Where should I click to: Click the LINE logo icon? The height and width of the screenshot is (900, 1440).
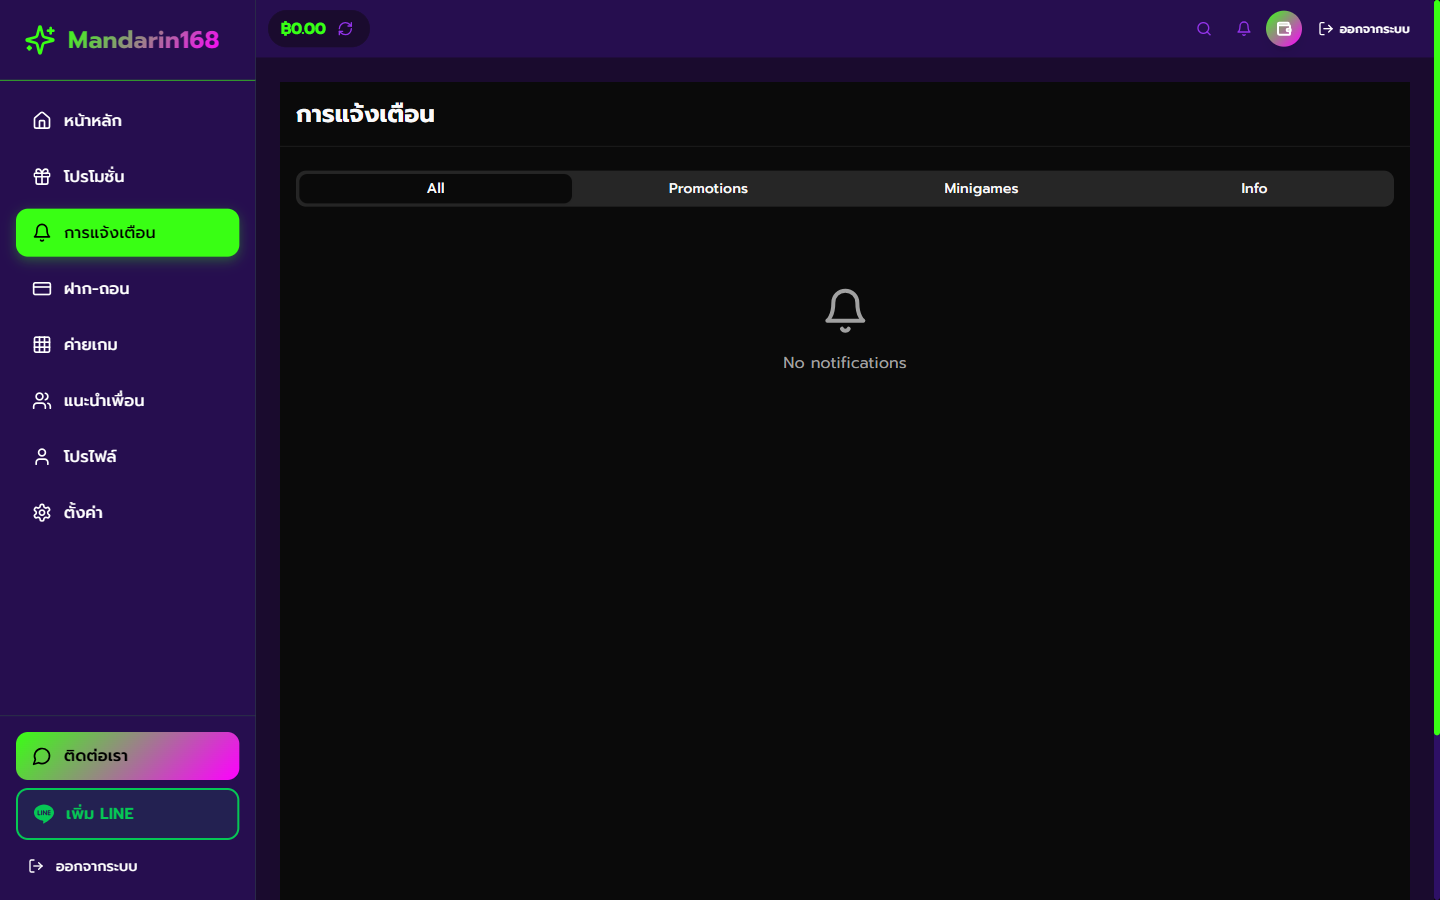pyautogui.click(x=44, y=814)
